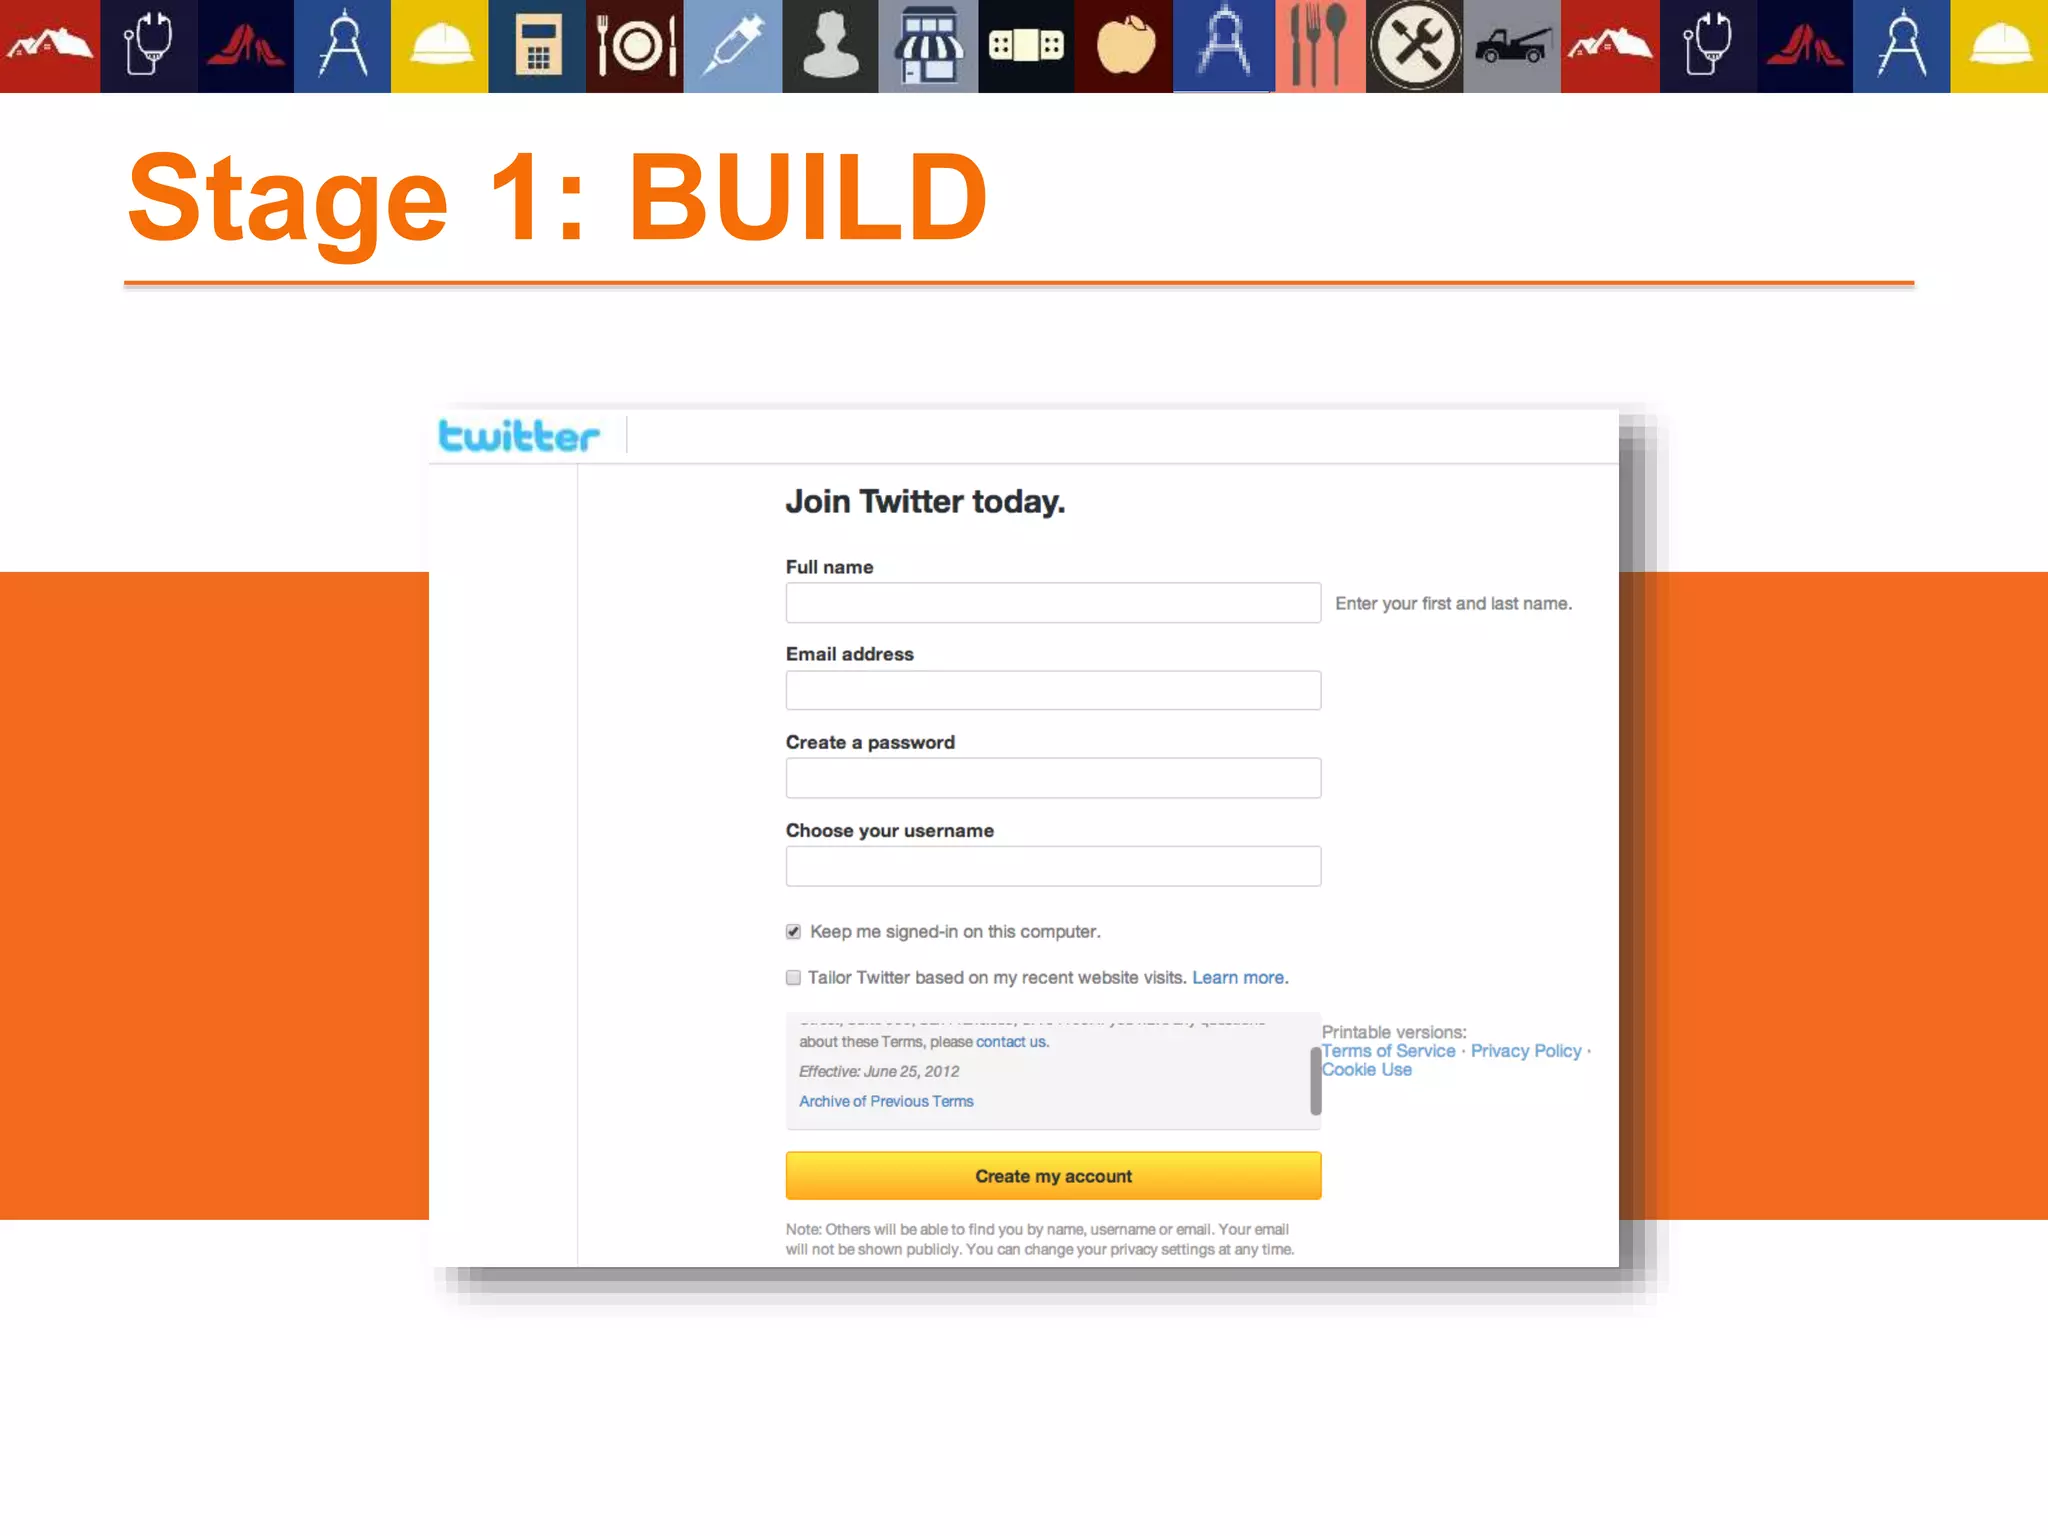Image resolution: width=2048 pixels, height=1536 pixels.
Task: Enable Tailor Twitter based on website visits
Action: [793, 978]
